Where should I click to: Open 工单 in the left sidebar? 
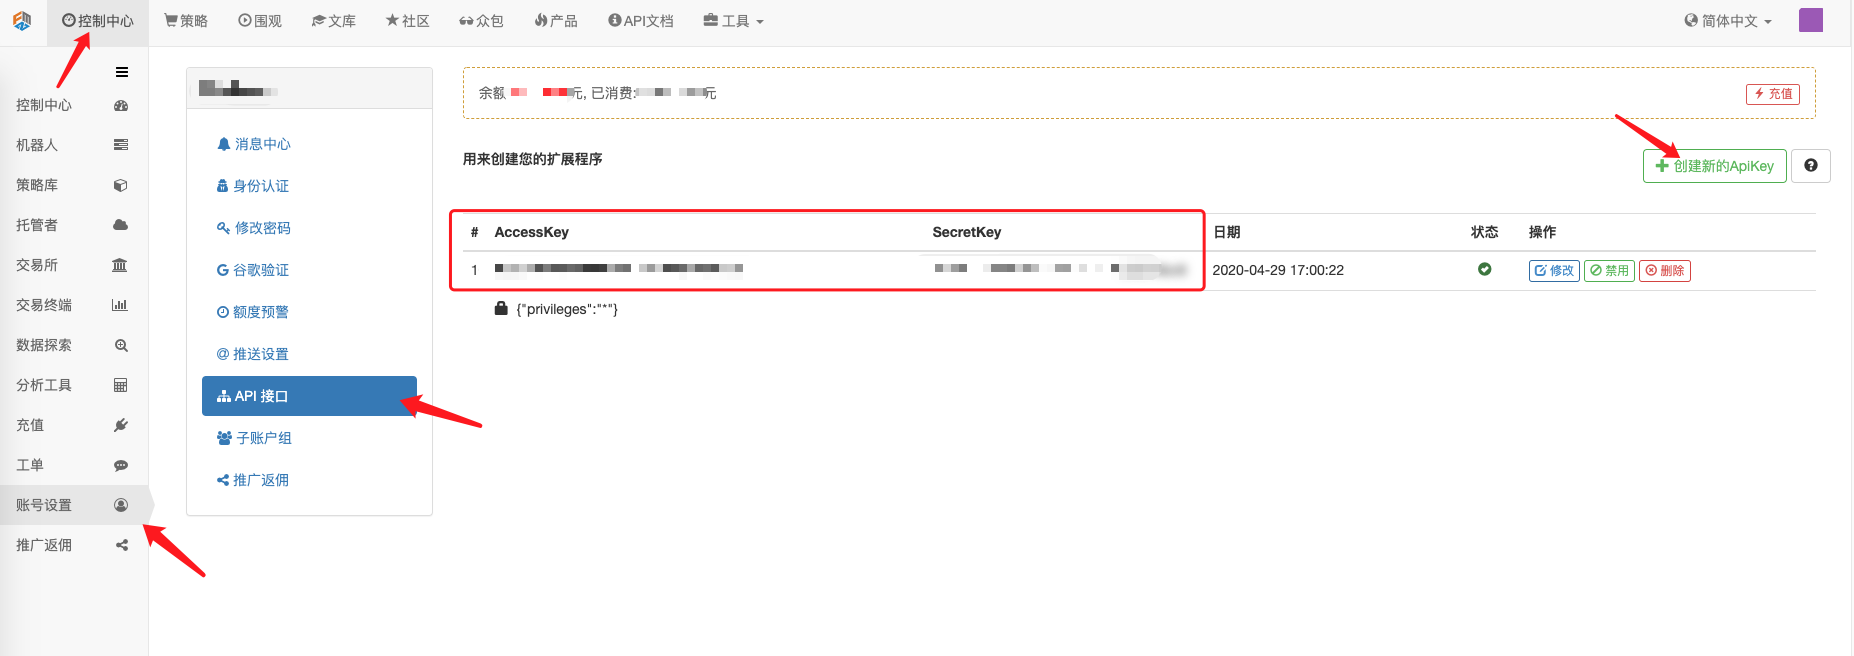[30, 465]
